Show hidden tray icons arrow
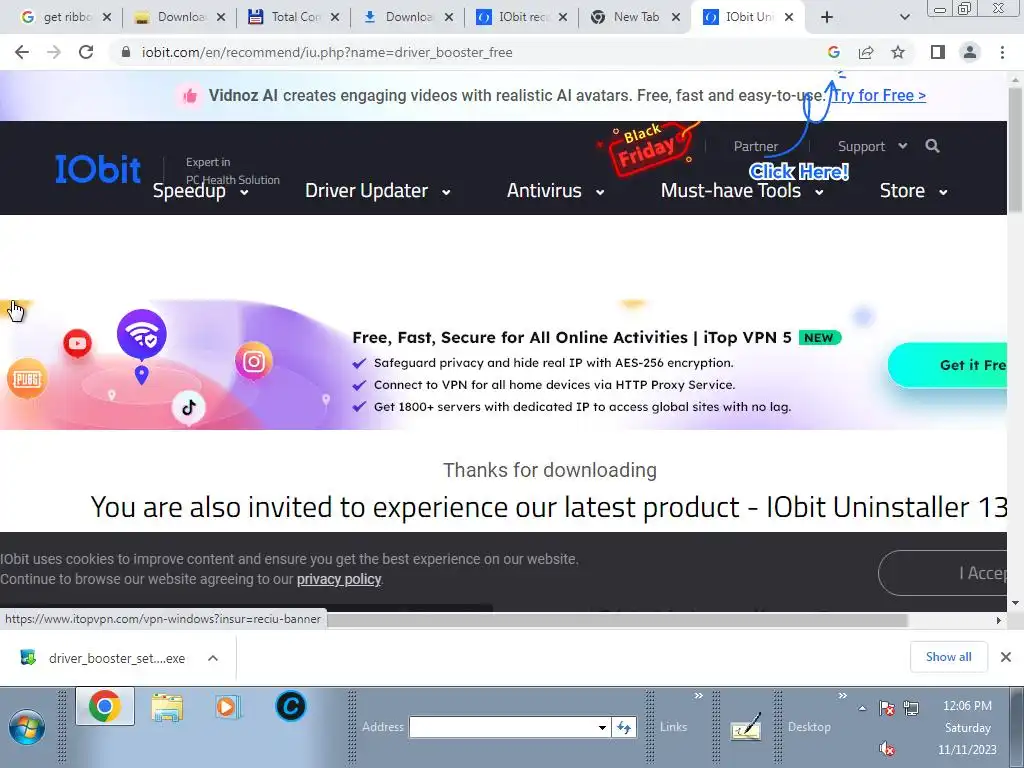This screenshot has height=768, width=1024. tap(863, 708)
